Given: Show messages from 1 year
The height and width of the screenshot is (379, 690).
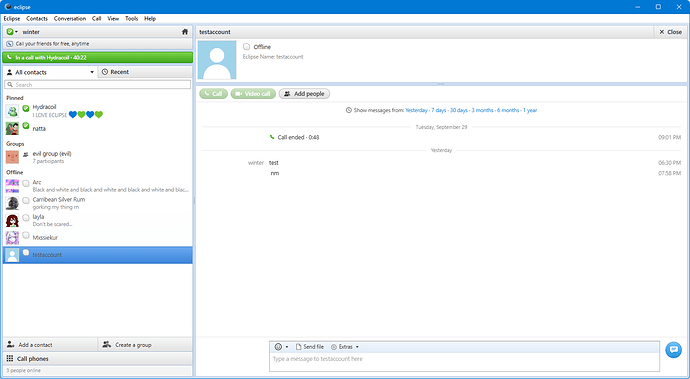Looking at the screenshot, I should coord(530,110).
